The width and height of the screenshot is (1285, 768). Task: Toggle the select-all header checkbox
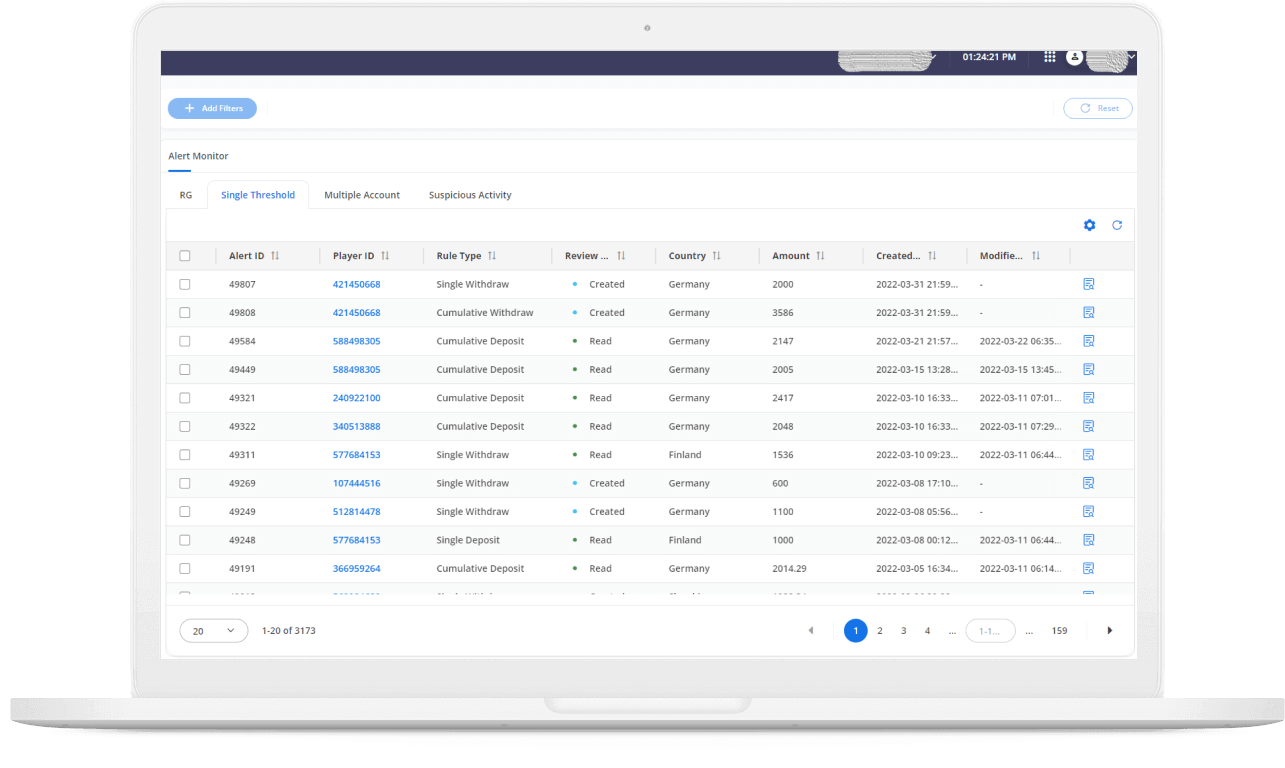(x=185, y=256)
